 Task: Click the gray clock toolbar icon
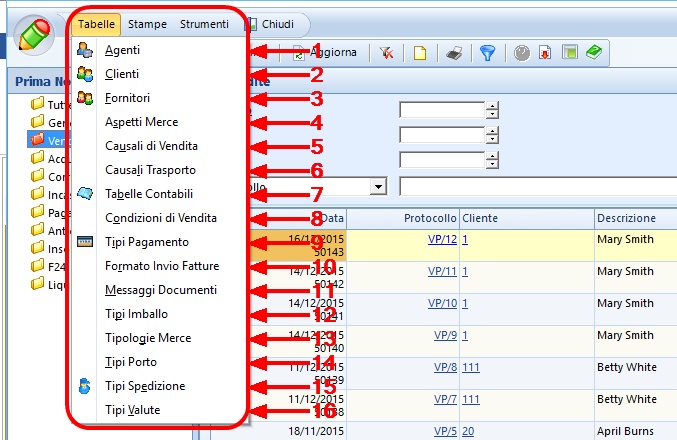pos(522,52)
